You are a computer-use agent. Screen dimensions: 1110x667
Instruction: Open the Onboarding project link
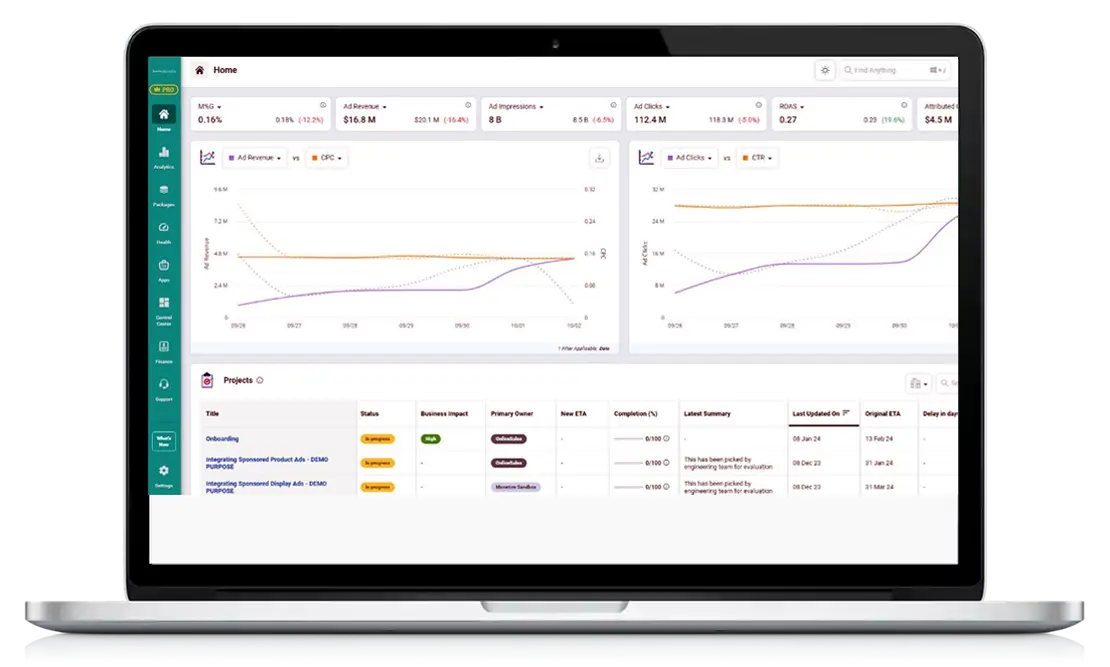(222, 439)
